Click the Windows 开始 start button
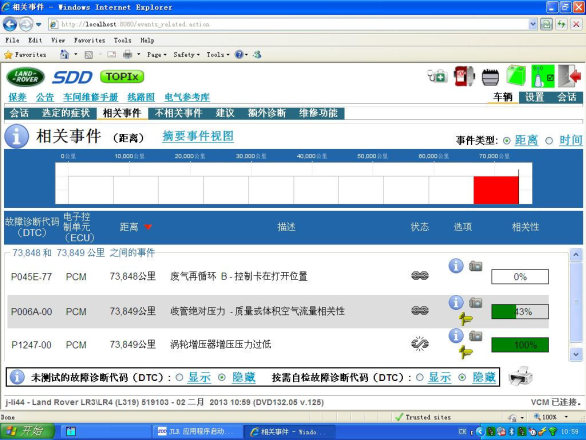 point(27,431)
